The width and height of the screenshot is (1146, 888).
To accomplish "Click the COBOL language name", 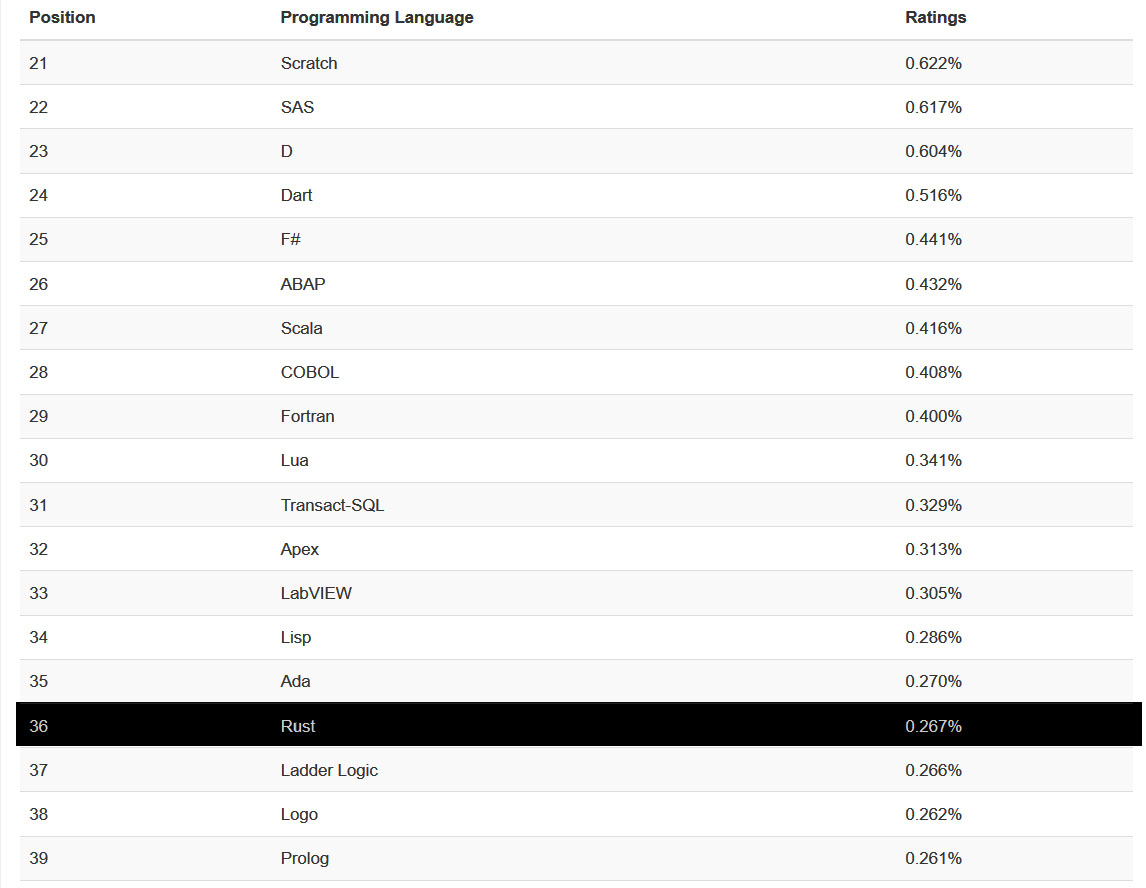I will 310,372.
